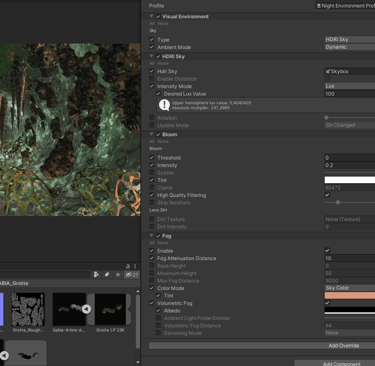Select the Grotte_Rough texture thumbnail
The width and height of the screenshot is (375, 366).
coord(28,309)
